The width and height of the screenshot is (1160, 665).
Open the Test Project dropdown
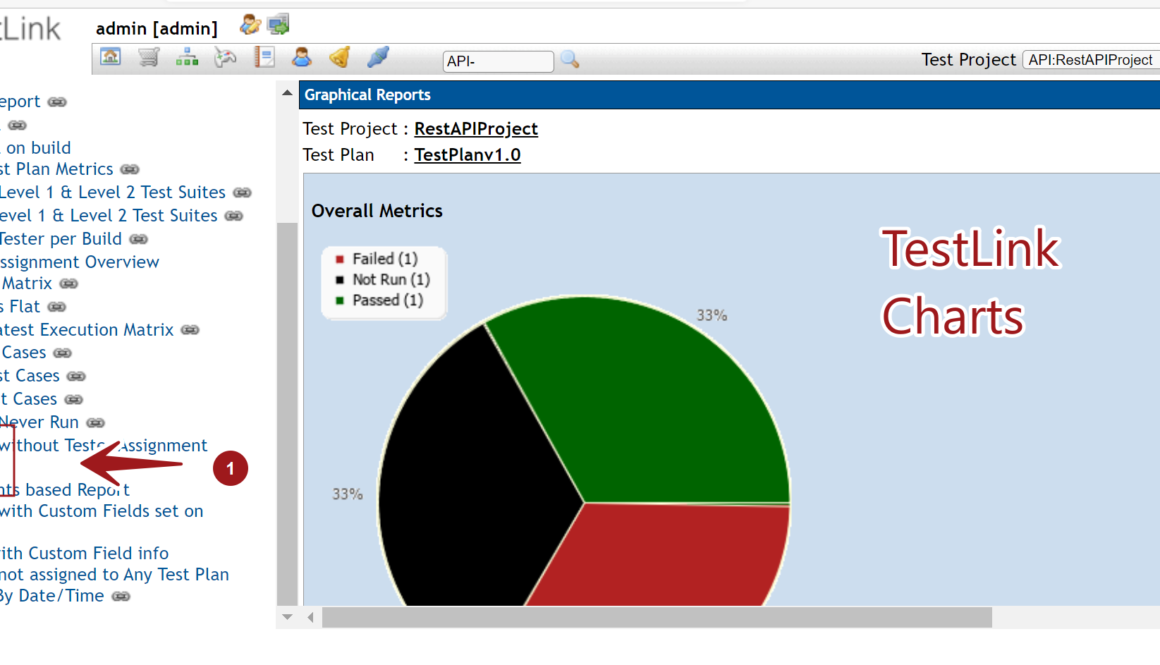pos(1090,60)
